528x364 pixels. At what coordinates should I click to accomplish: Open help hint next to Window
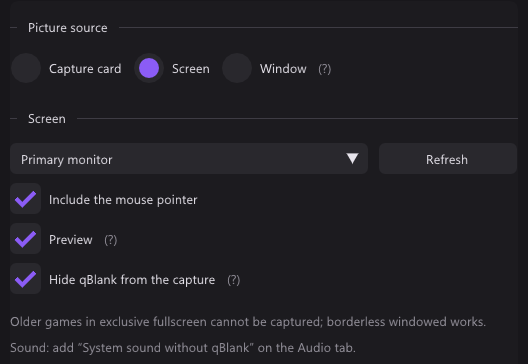pos(325,69)
